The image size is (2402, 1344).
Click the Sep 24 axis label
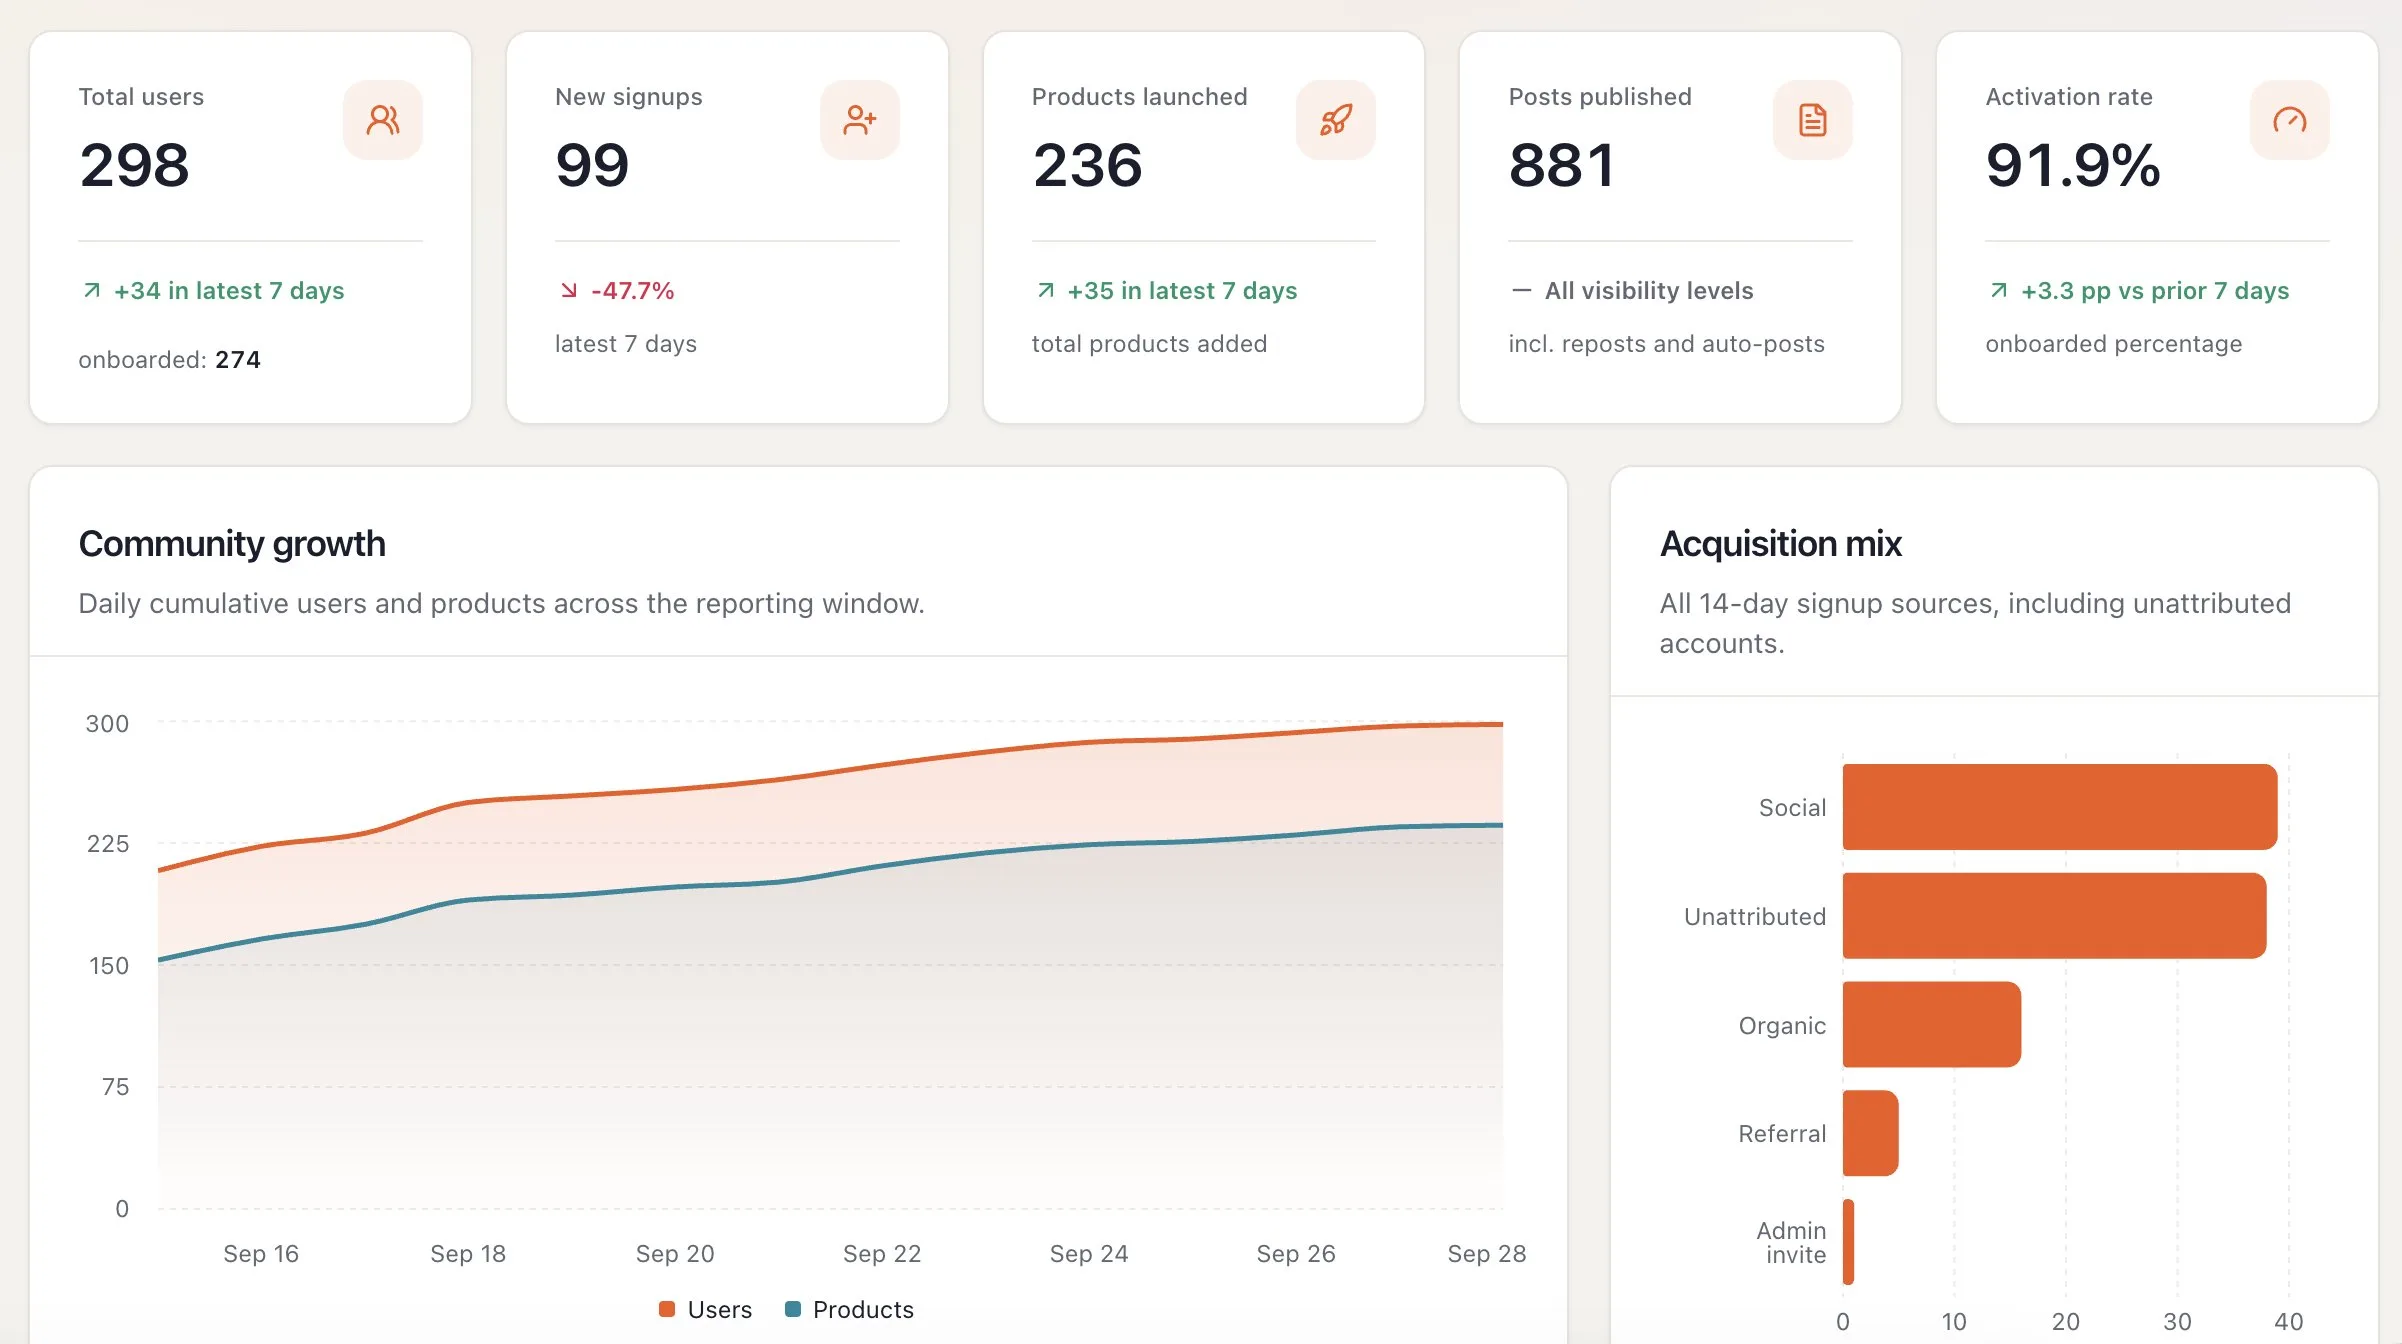(x=1089, y=1254)
